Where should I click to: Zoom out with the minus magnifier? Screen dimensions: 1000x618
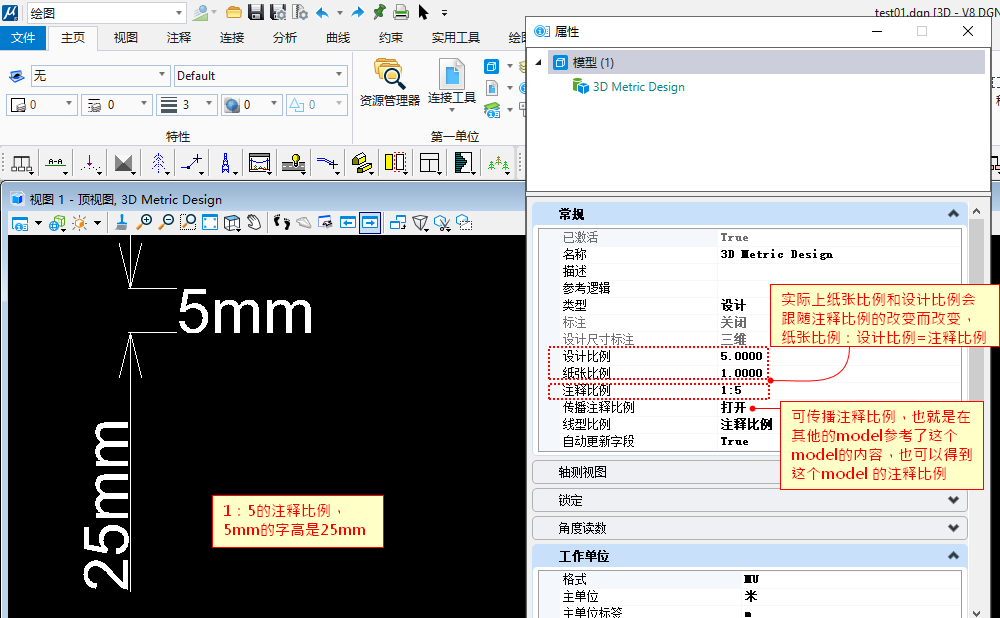[x=166, y=223]
